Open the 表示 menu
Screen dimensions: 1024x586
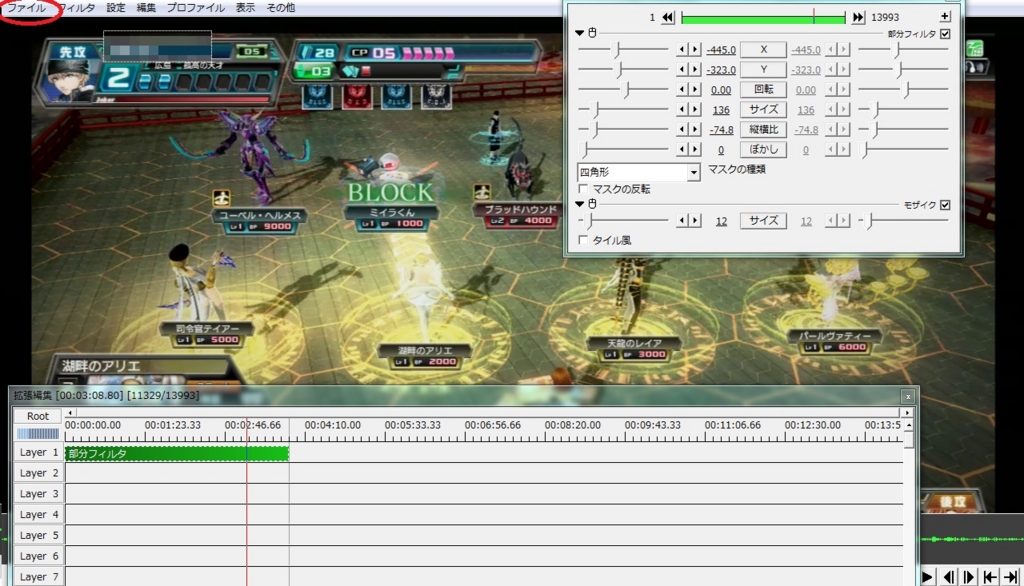245,8
